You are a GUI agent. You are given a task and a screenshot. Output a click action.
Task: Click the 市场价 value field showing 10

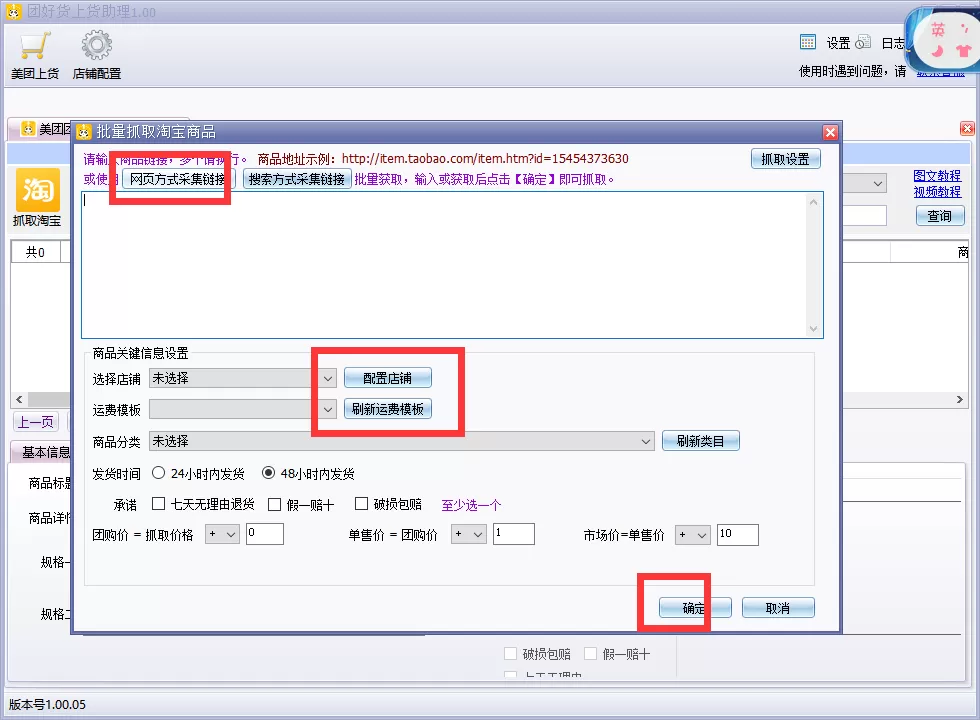pos(738,535)
